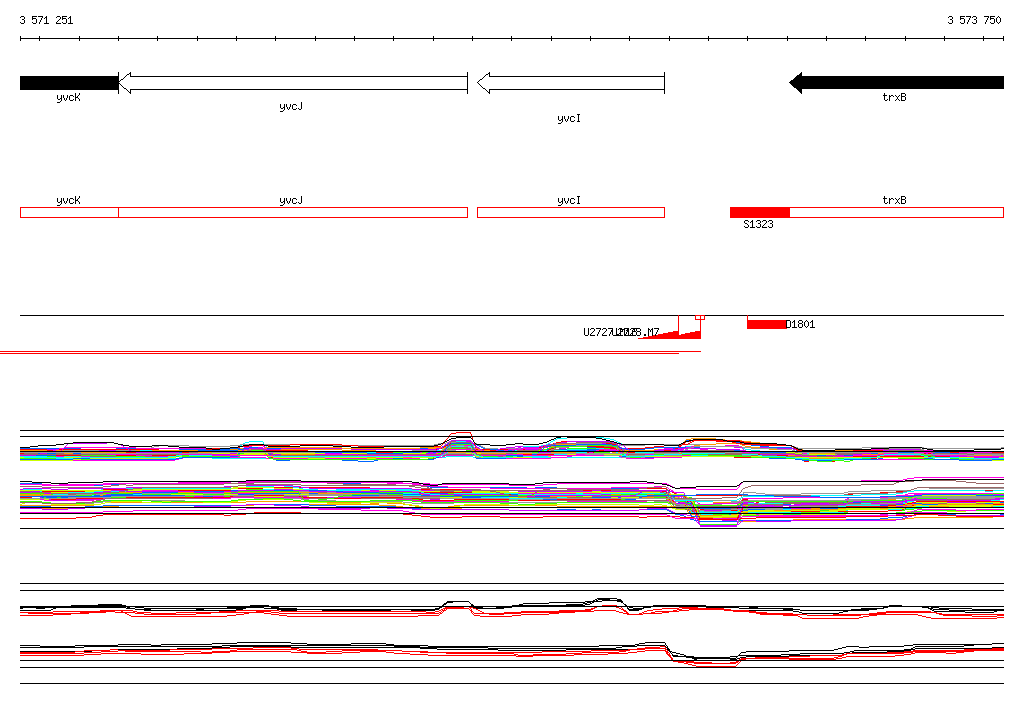This screenshot has width=1024, height=714.
Task: Click the yvcJ label under the white arrow
Action: point(291,106)
